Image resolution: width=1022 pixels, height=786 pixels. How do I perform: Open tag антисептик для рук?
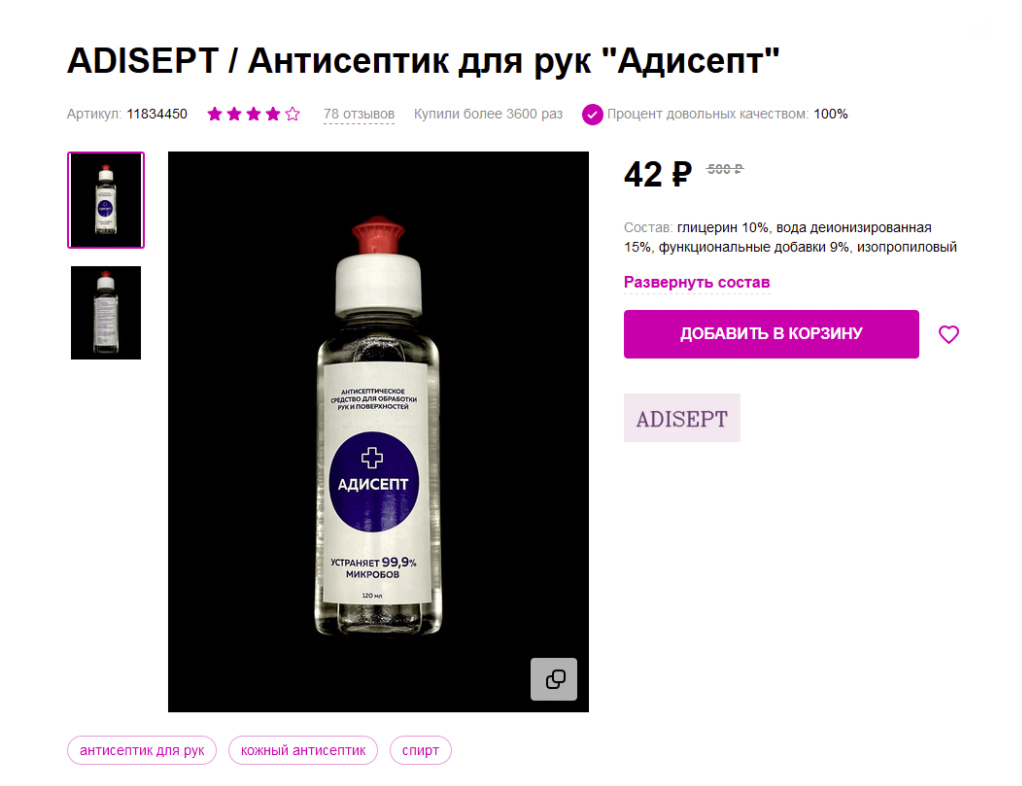pyautogui.click(x=142, y=751)
